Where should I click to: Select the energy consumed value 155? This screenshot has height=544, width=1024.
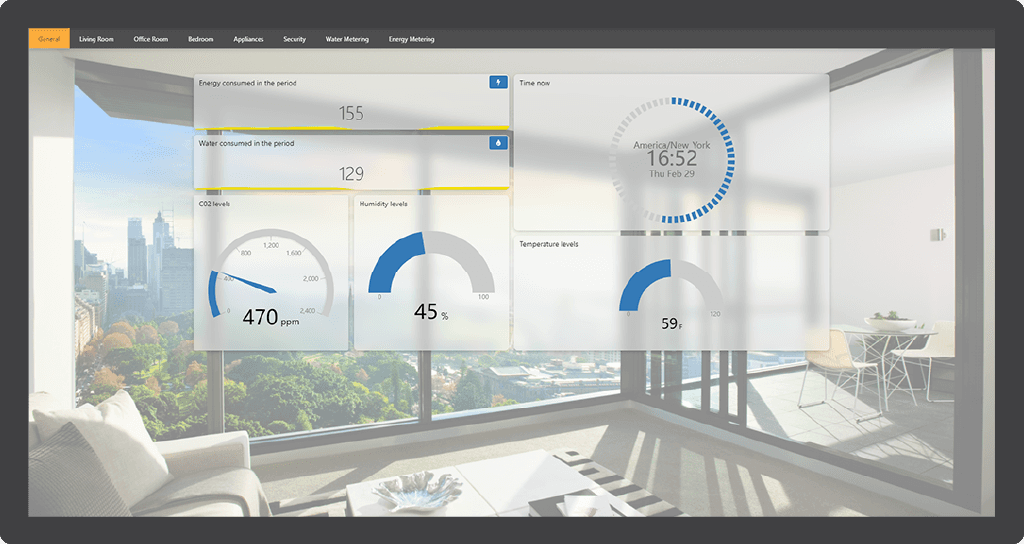[351, 114]
